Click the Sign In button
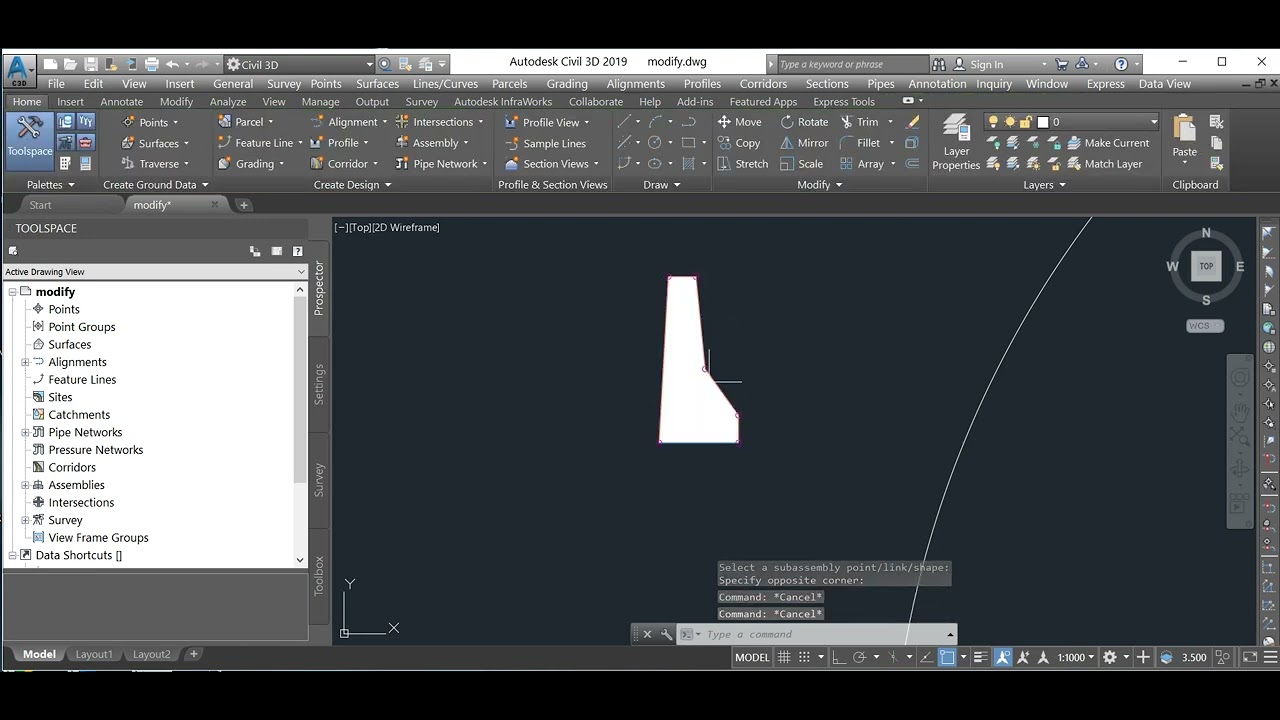The height and width of the screenshot is (720, 1280). coord(986,64)
